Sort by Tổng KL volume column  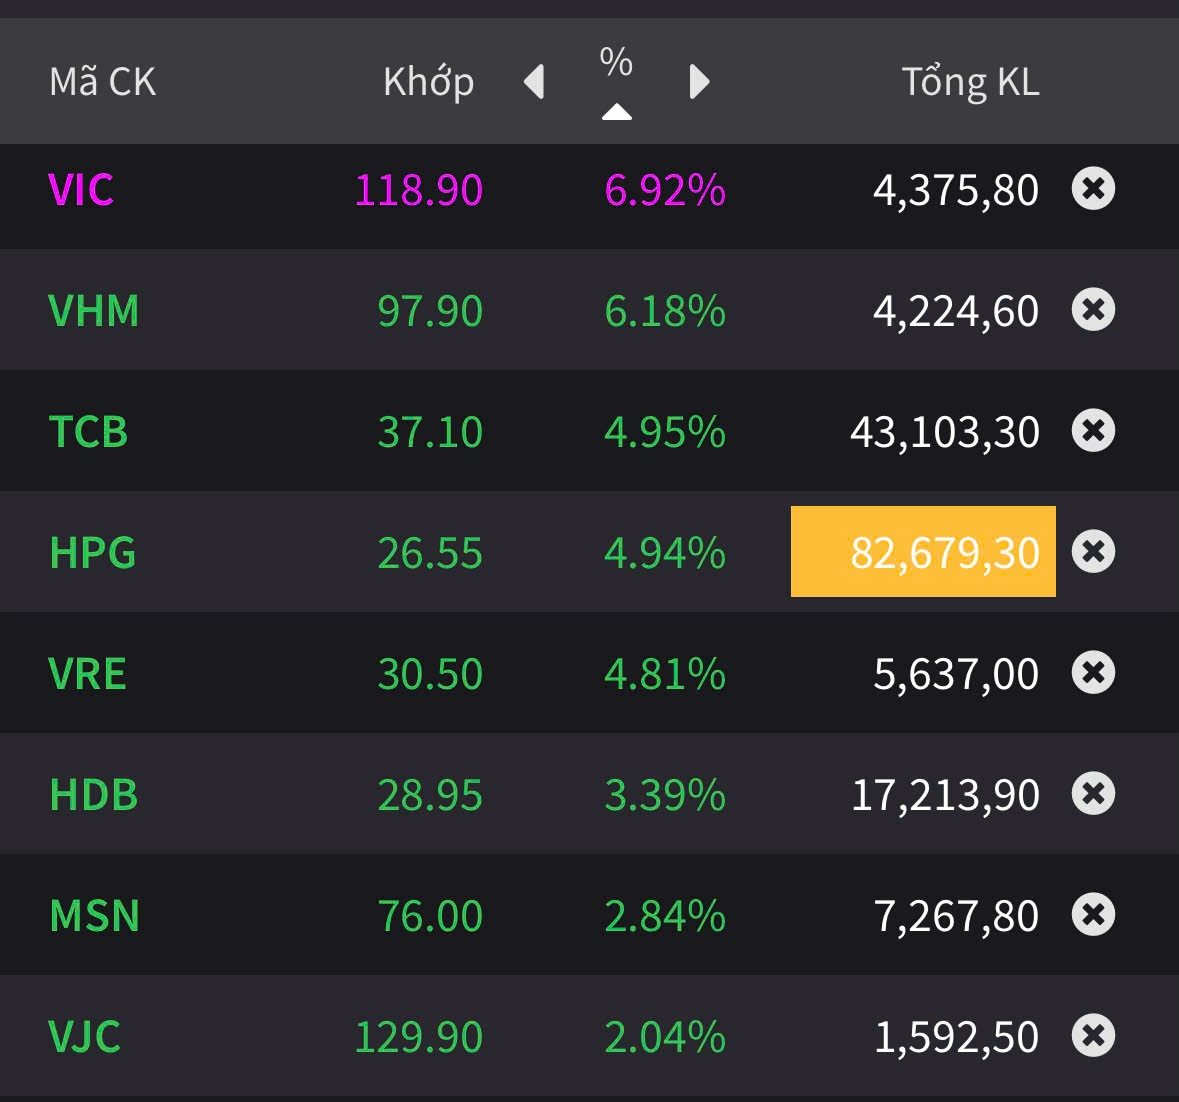(970, 82)
